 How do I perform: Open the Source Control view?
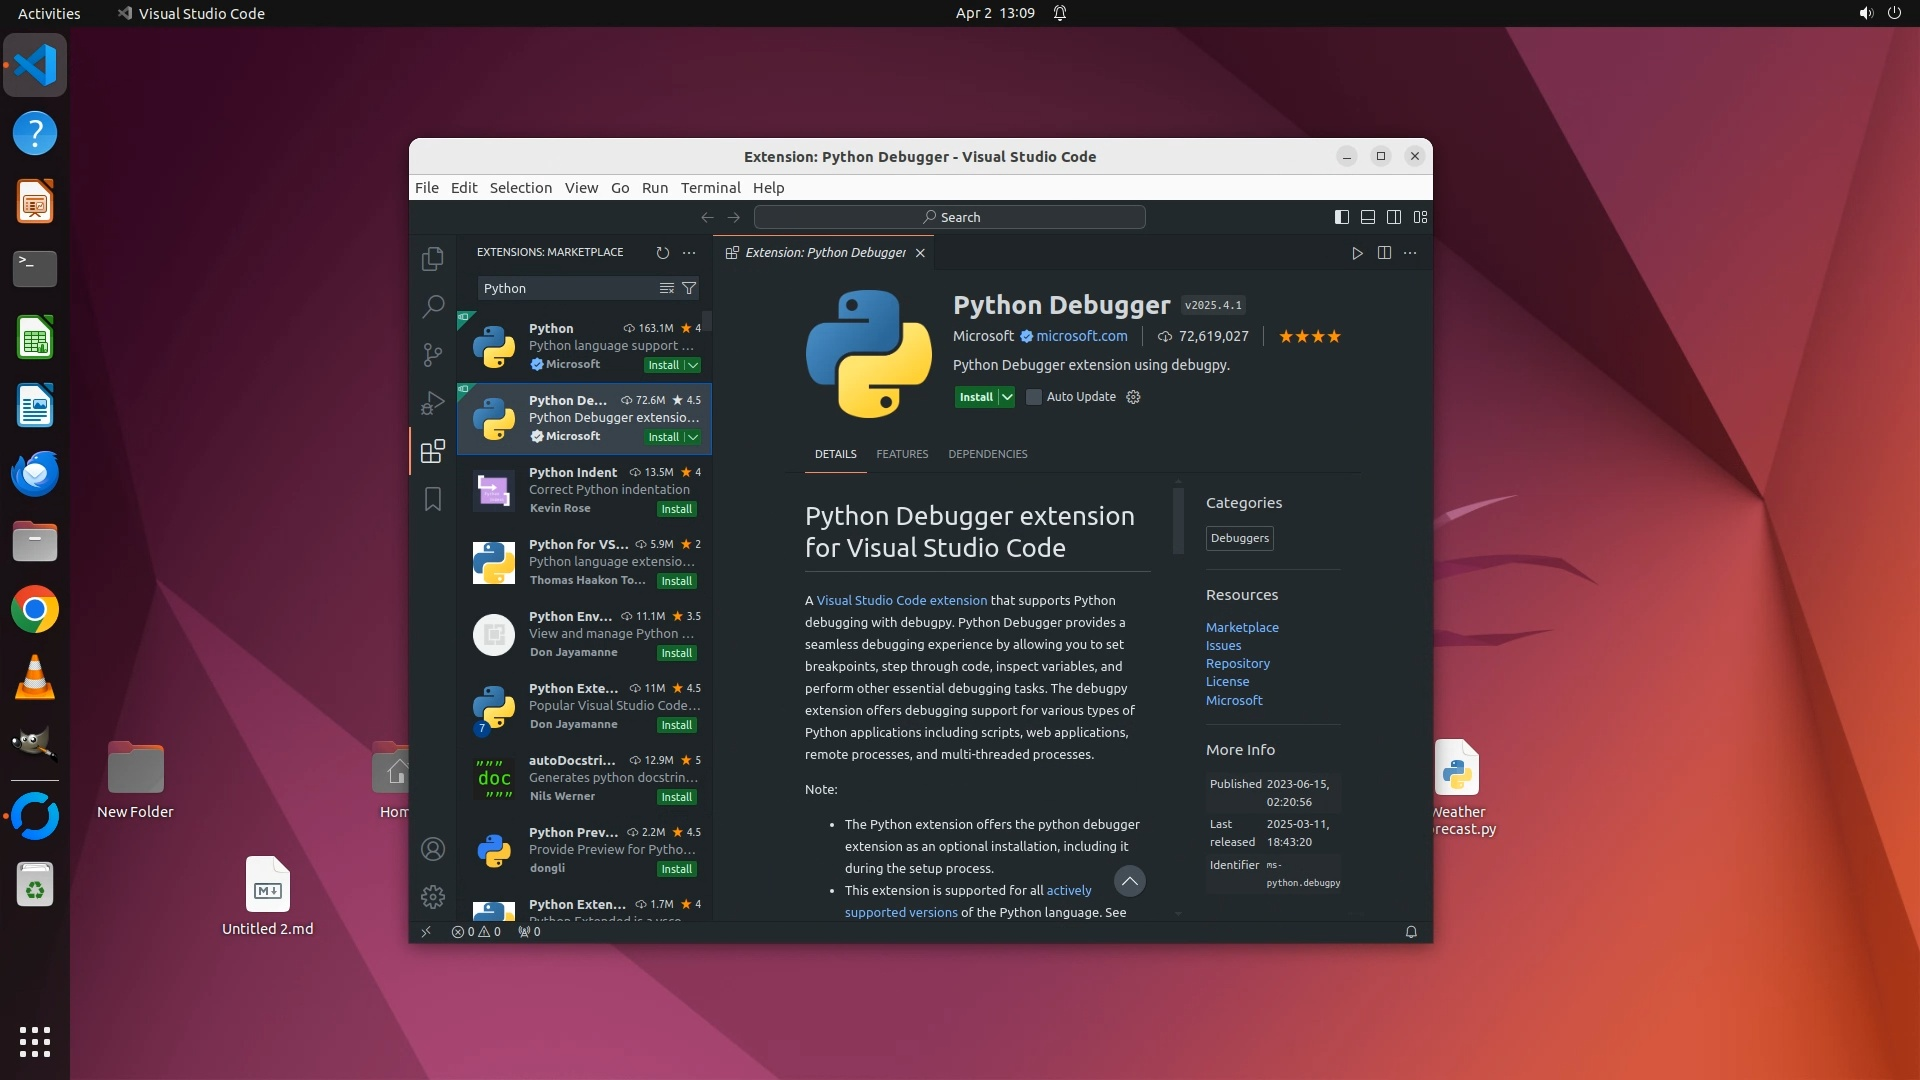432,354
